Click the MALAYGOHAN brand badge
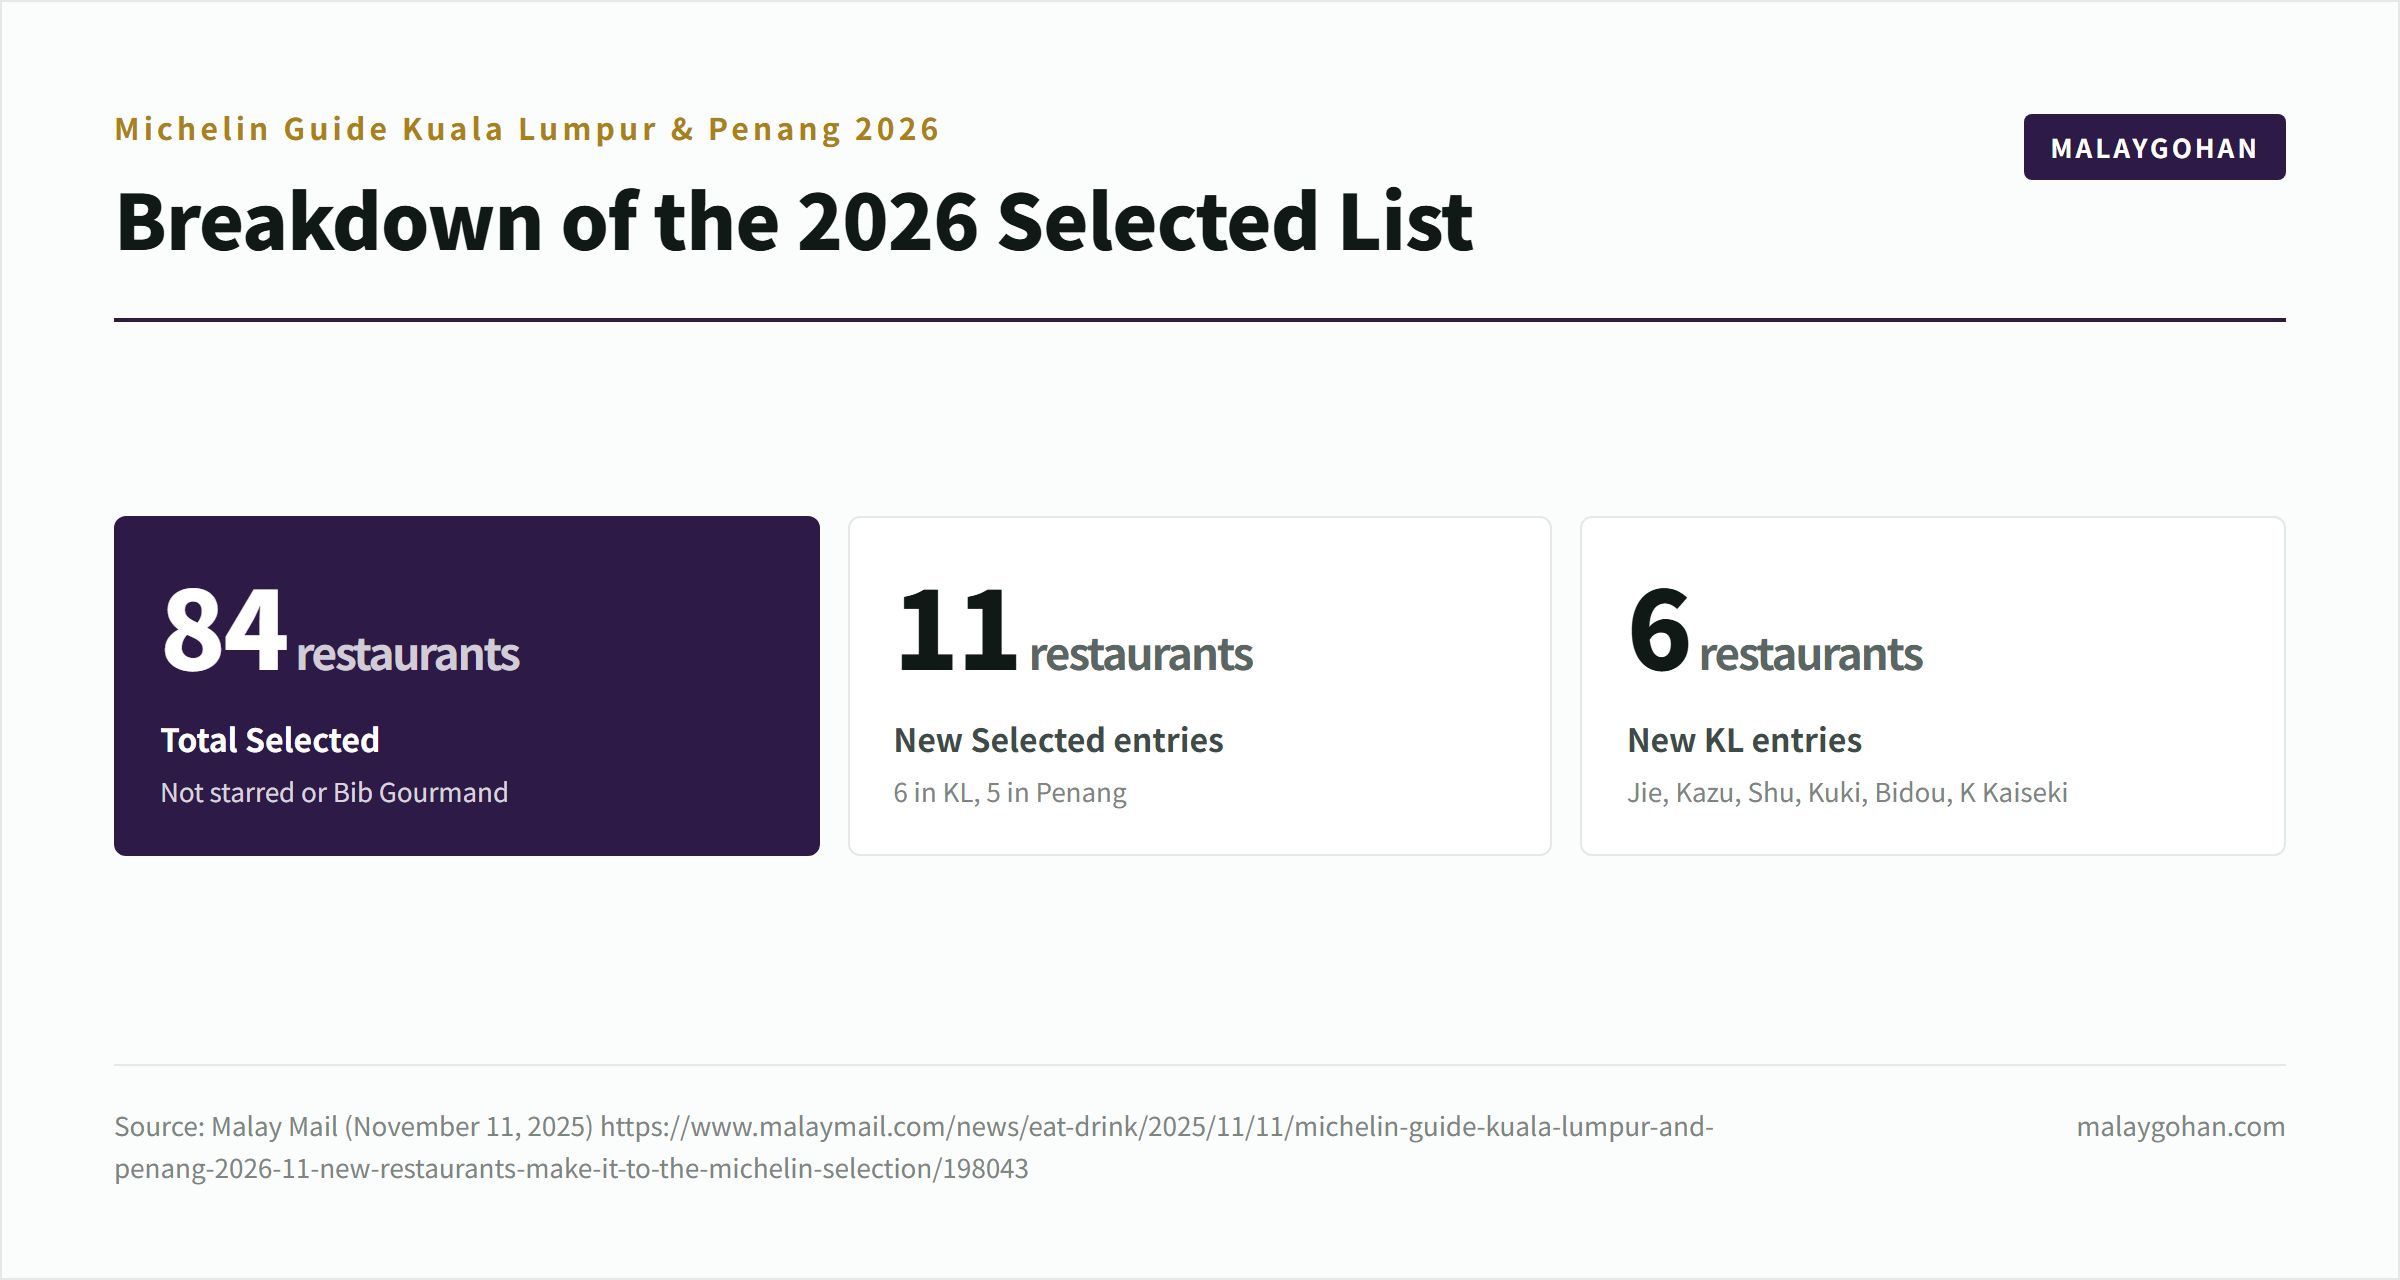Screen dimensions: 2400x1280 point(2154,147)
